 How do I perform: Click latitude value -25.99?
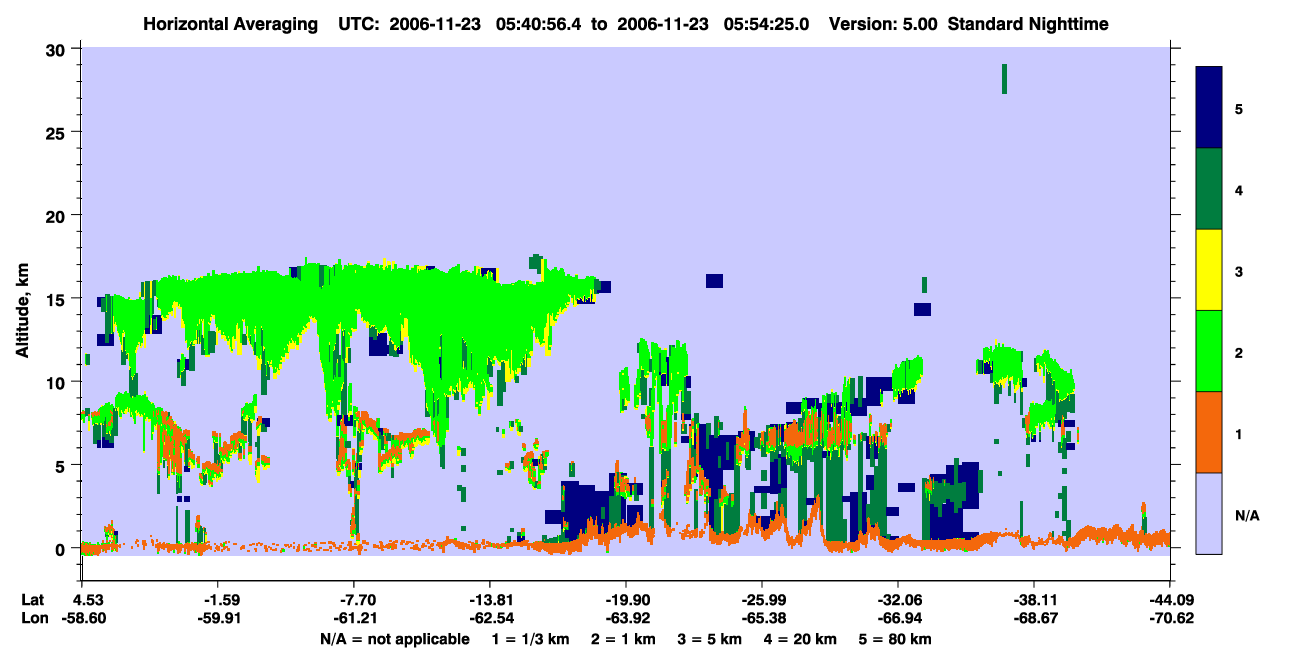pos(762,600)
